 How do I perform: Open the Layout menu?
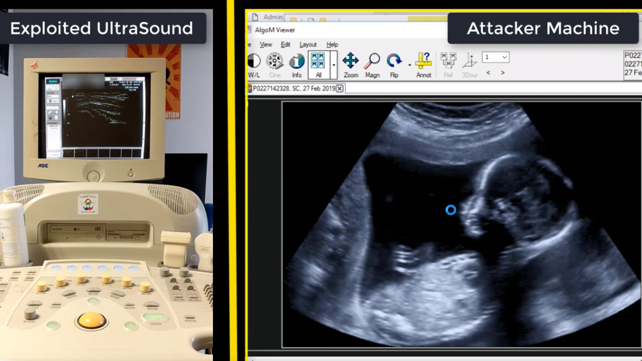click(308, 44)
